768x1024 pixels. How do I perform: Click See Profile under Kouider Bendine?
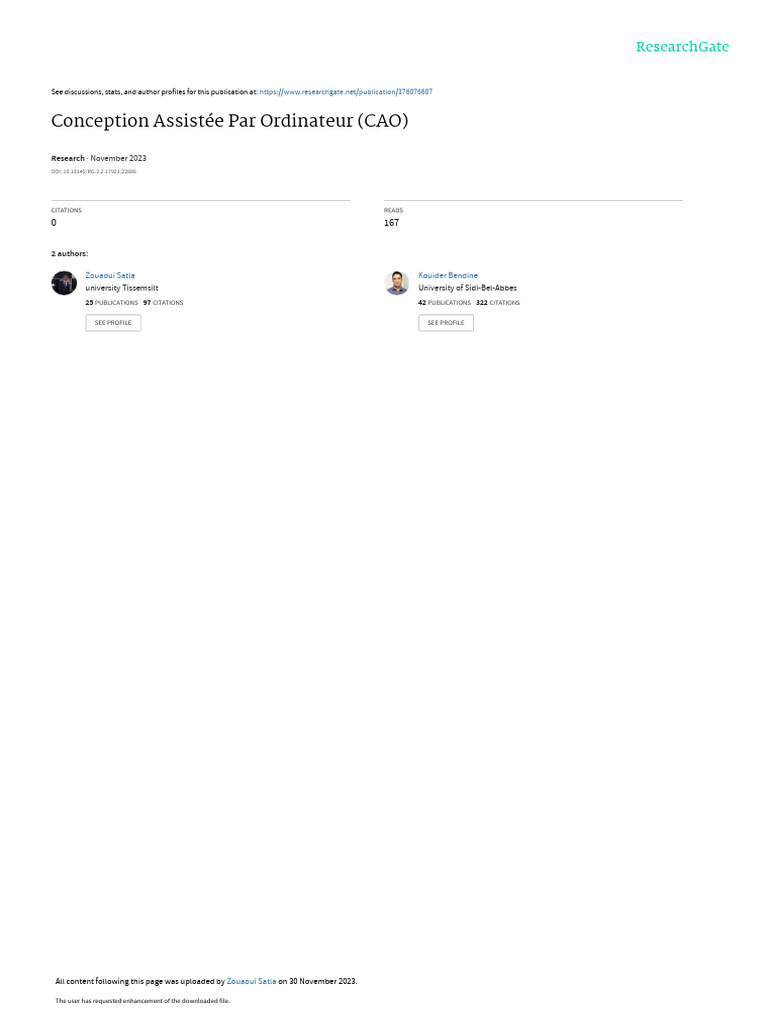coord(446,323)
